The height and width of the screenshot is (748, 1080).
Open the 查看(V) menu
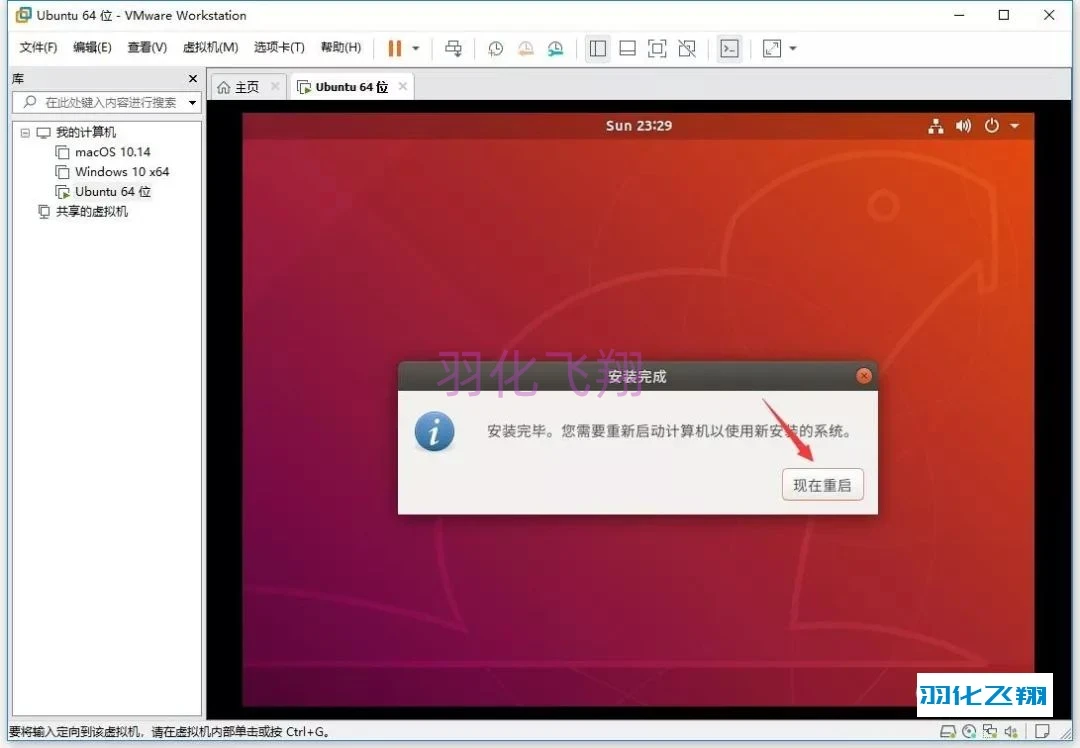[147, 47]
